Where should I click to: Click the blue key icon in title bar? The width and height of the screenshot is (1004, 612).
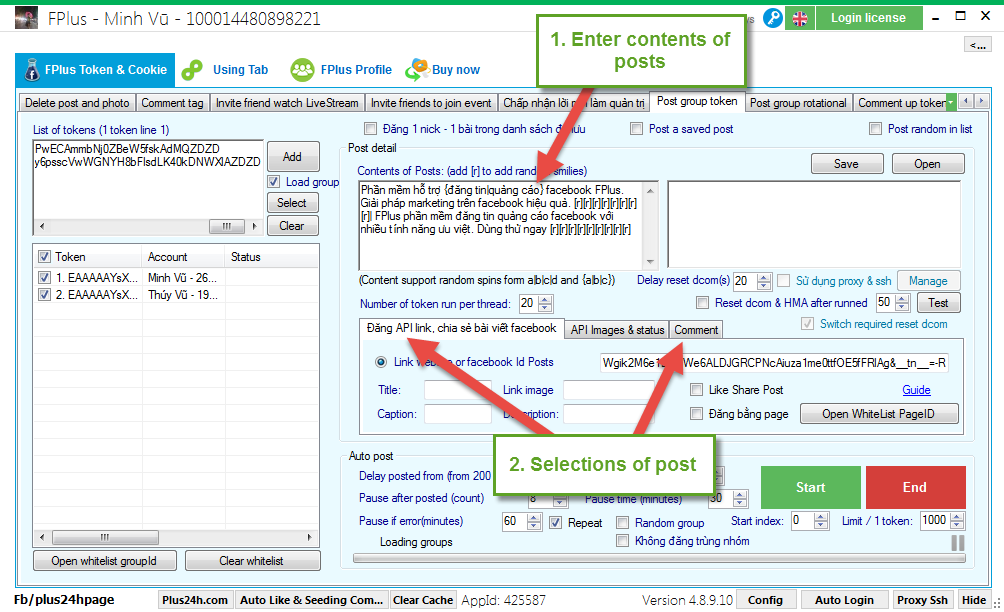point(773,18)
